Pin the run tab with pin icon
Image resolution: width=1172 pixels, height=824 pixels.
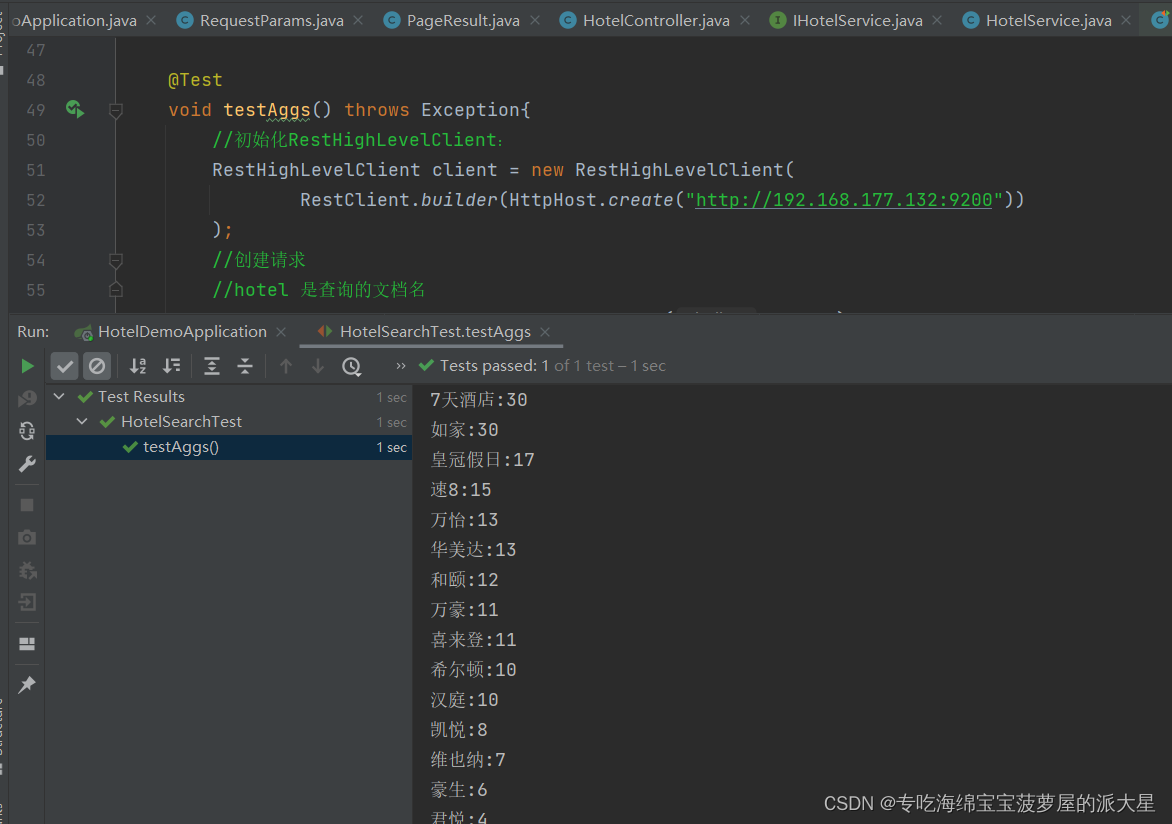[x=27, y=684]
